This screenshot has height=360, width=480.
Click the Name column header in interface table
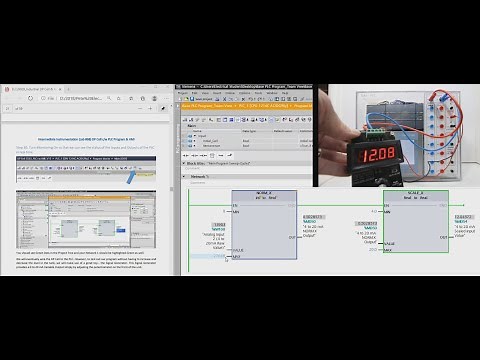[x=197, y=131]
